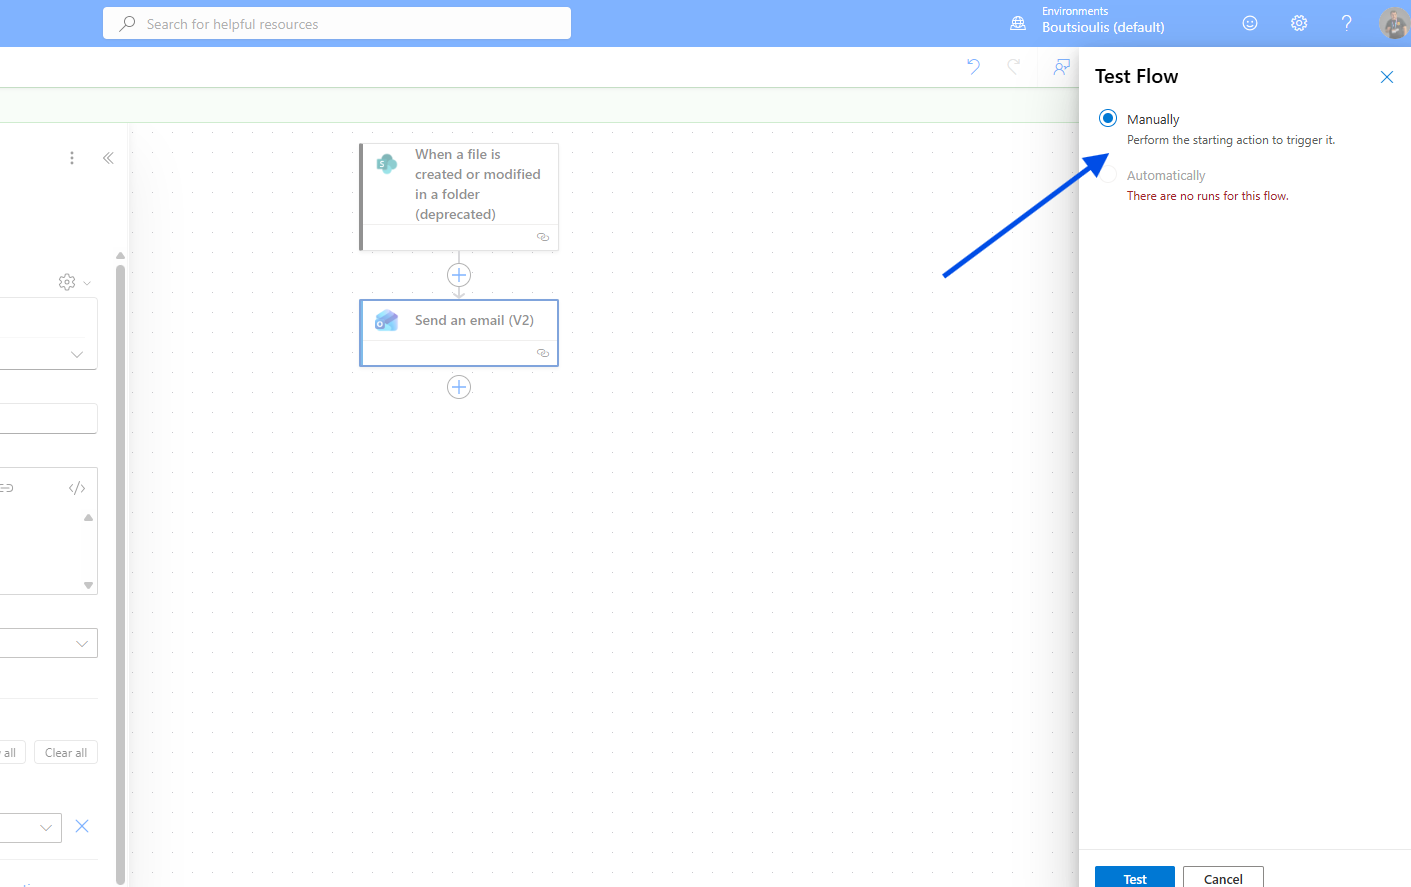Click the insert step plus below trigger

pyautogui.click(x=459, y=275)
